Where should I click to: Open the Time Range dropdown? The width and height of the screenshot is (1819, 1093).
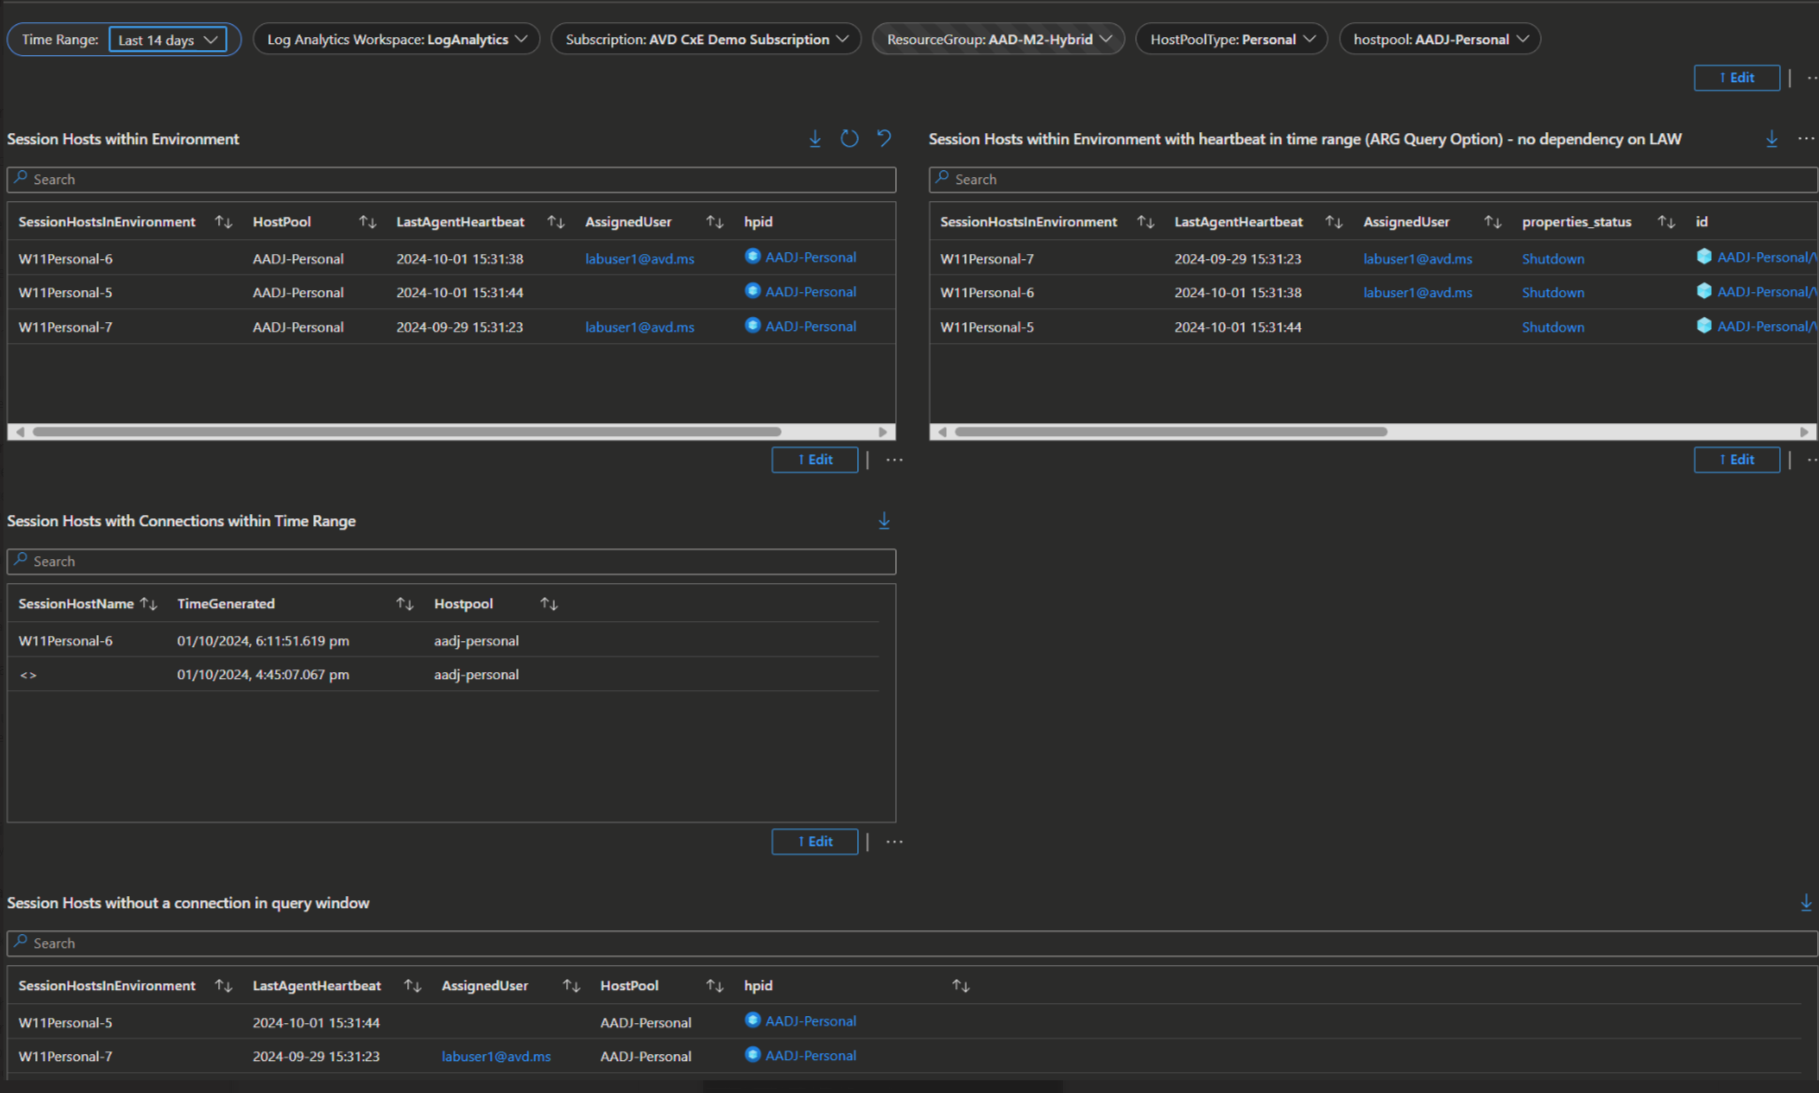[167, 40]
